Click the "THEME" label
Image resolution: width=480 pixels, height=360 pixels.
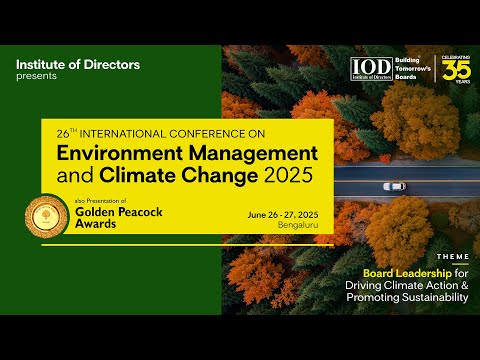453,257
